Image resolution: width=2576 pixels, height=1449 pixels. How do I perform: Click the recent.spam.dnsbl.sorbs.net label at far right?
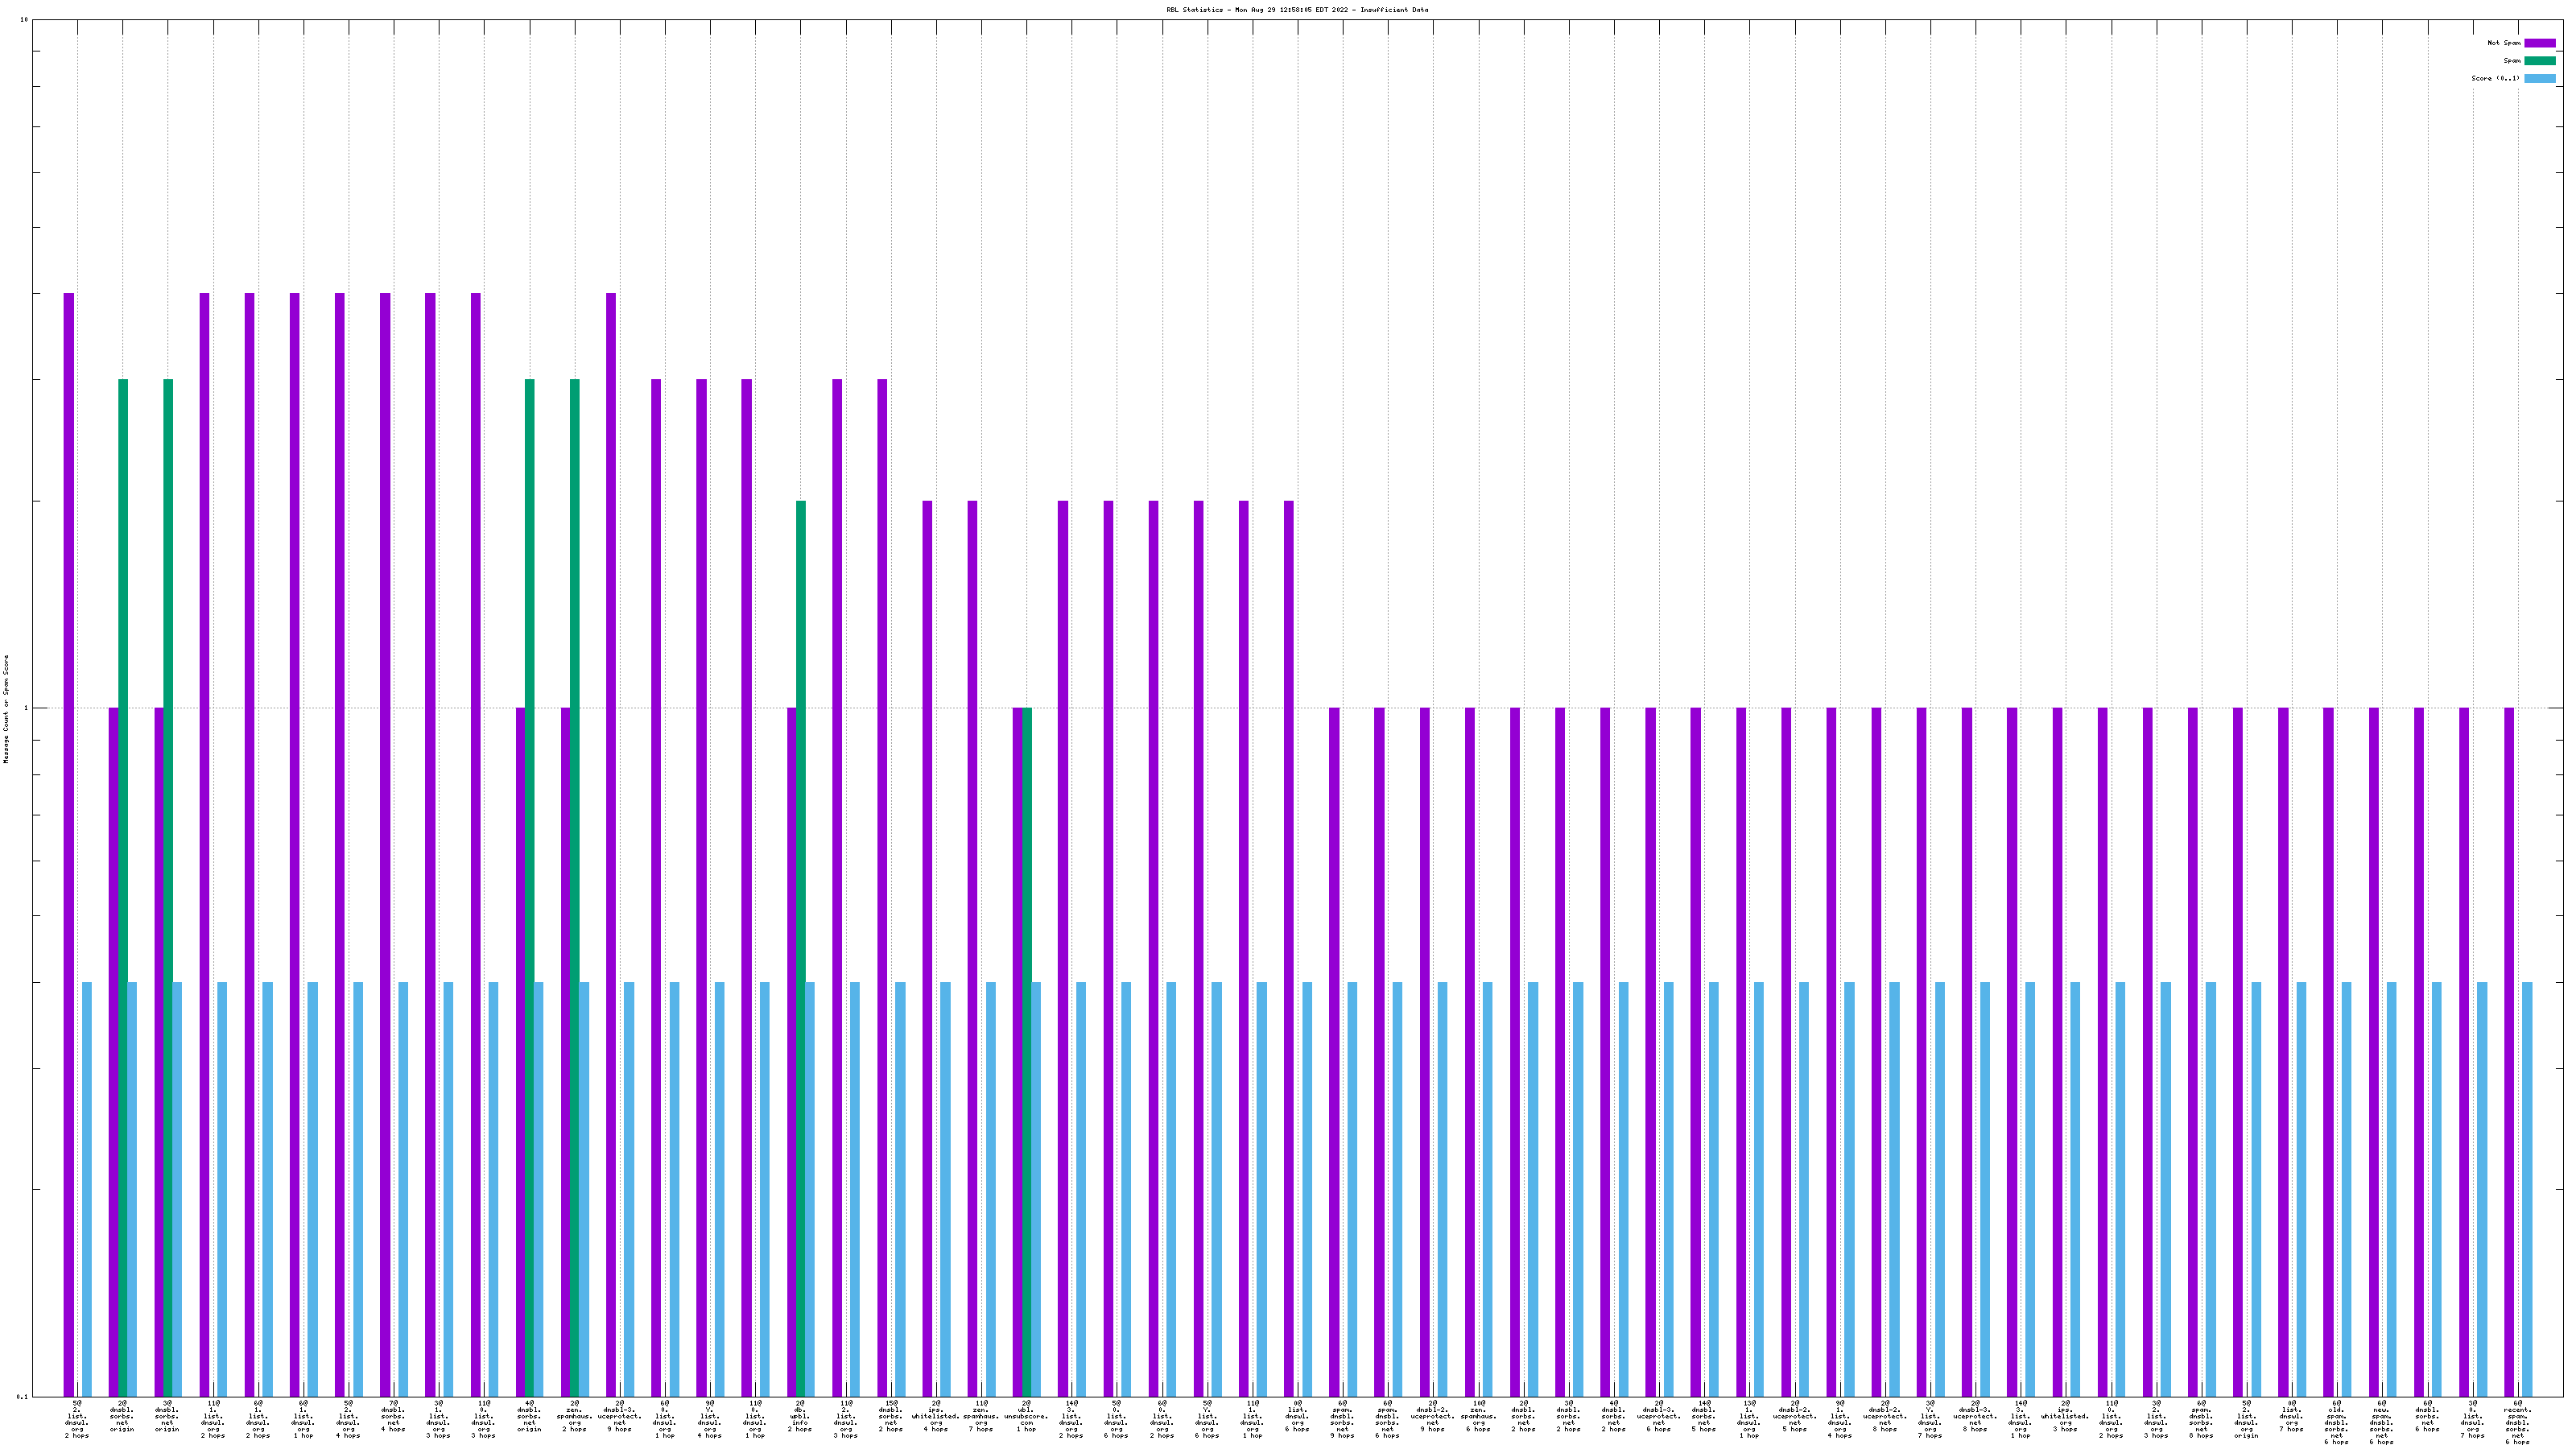click(x=2517, y=1422)
